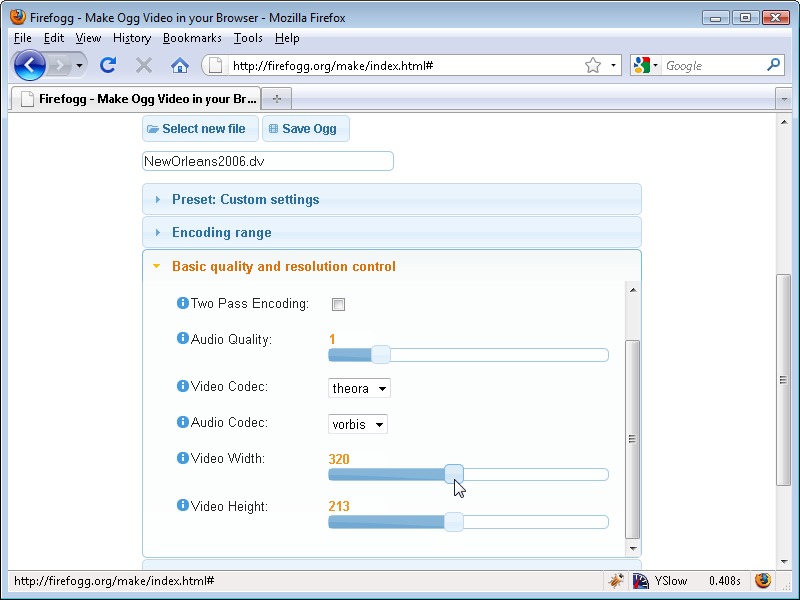800x600 pixels.
Task: Go to browser home page
Action: pyautogui.click(x=179, y=64)
